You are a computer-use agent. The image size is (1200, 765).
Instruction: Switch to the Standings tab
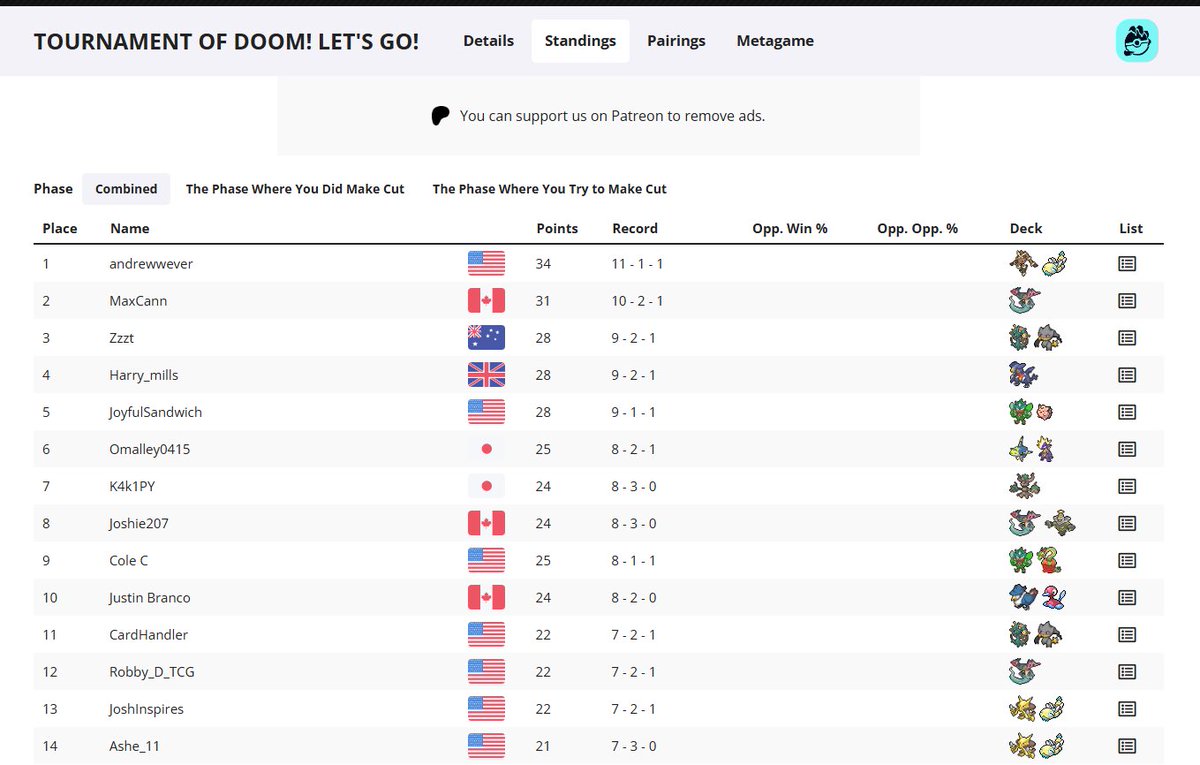click(x=580, y=41)
